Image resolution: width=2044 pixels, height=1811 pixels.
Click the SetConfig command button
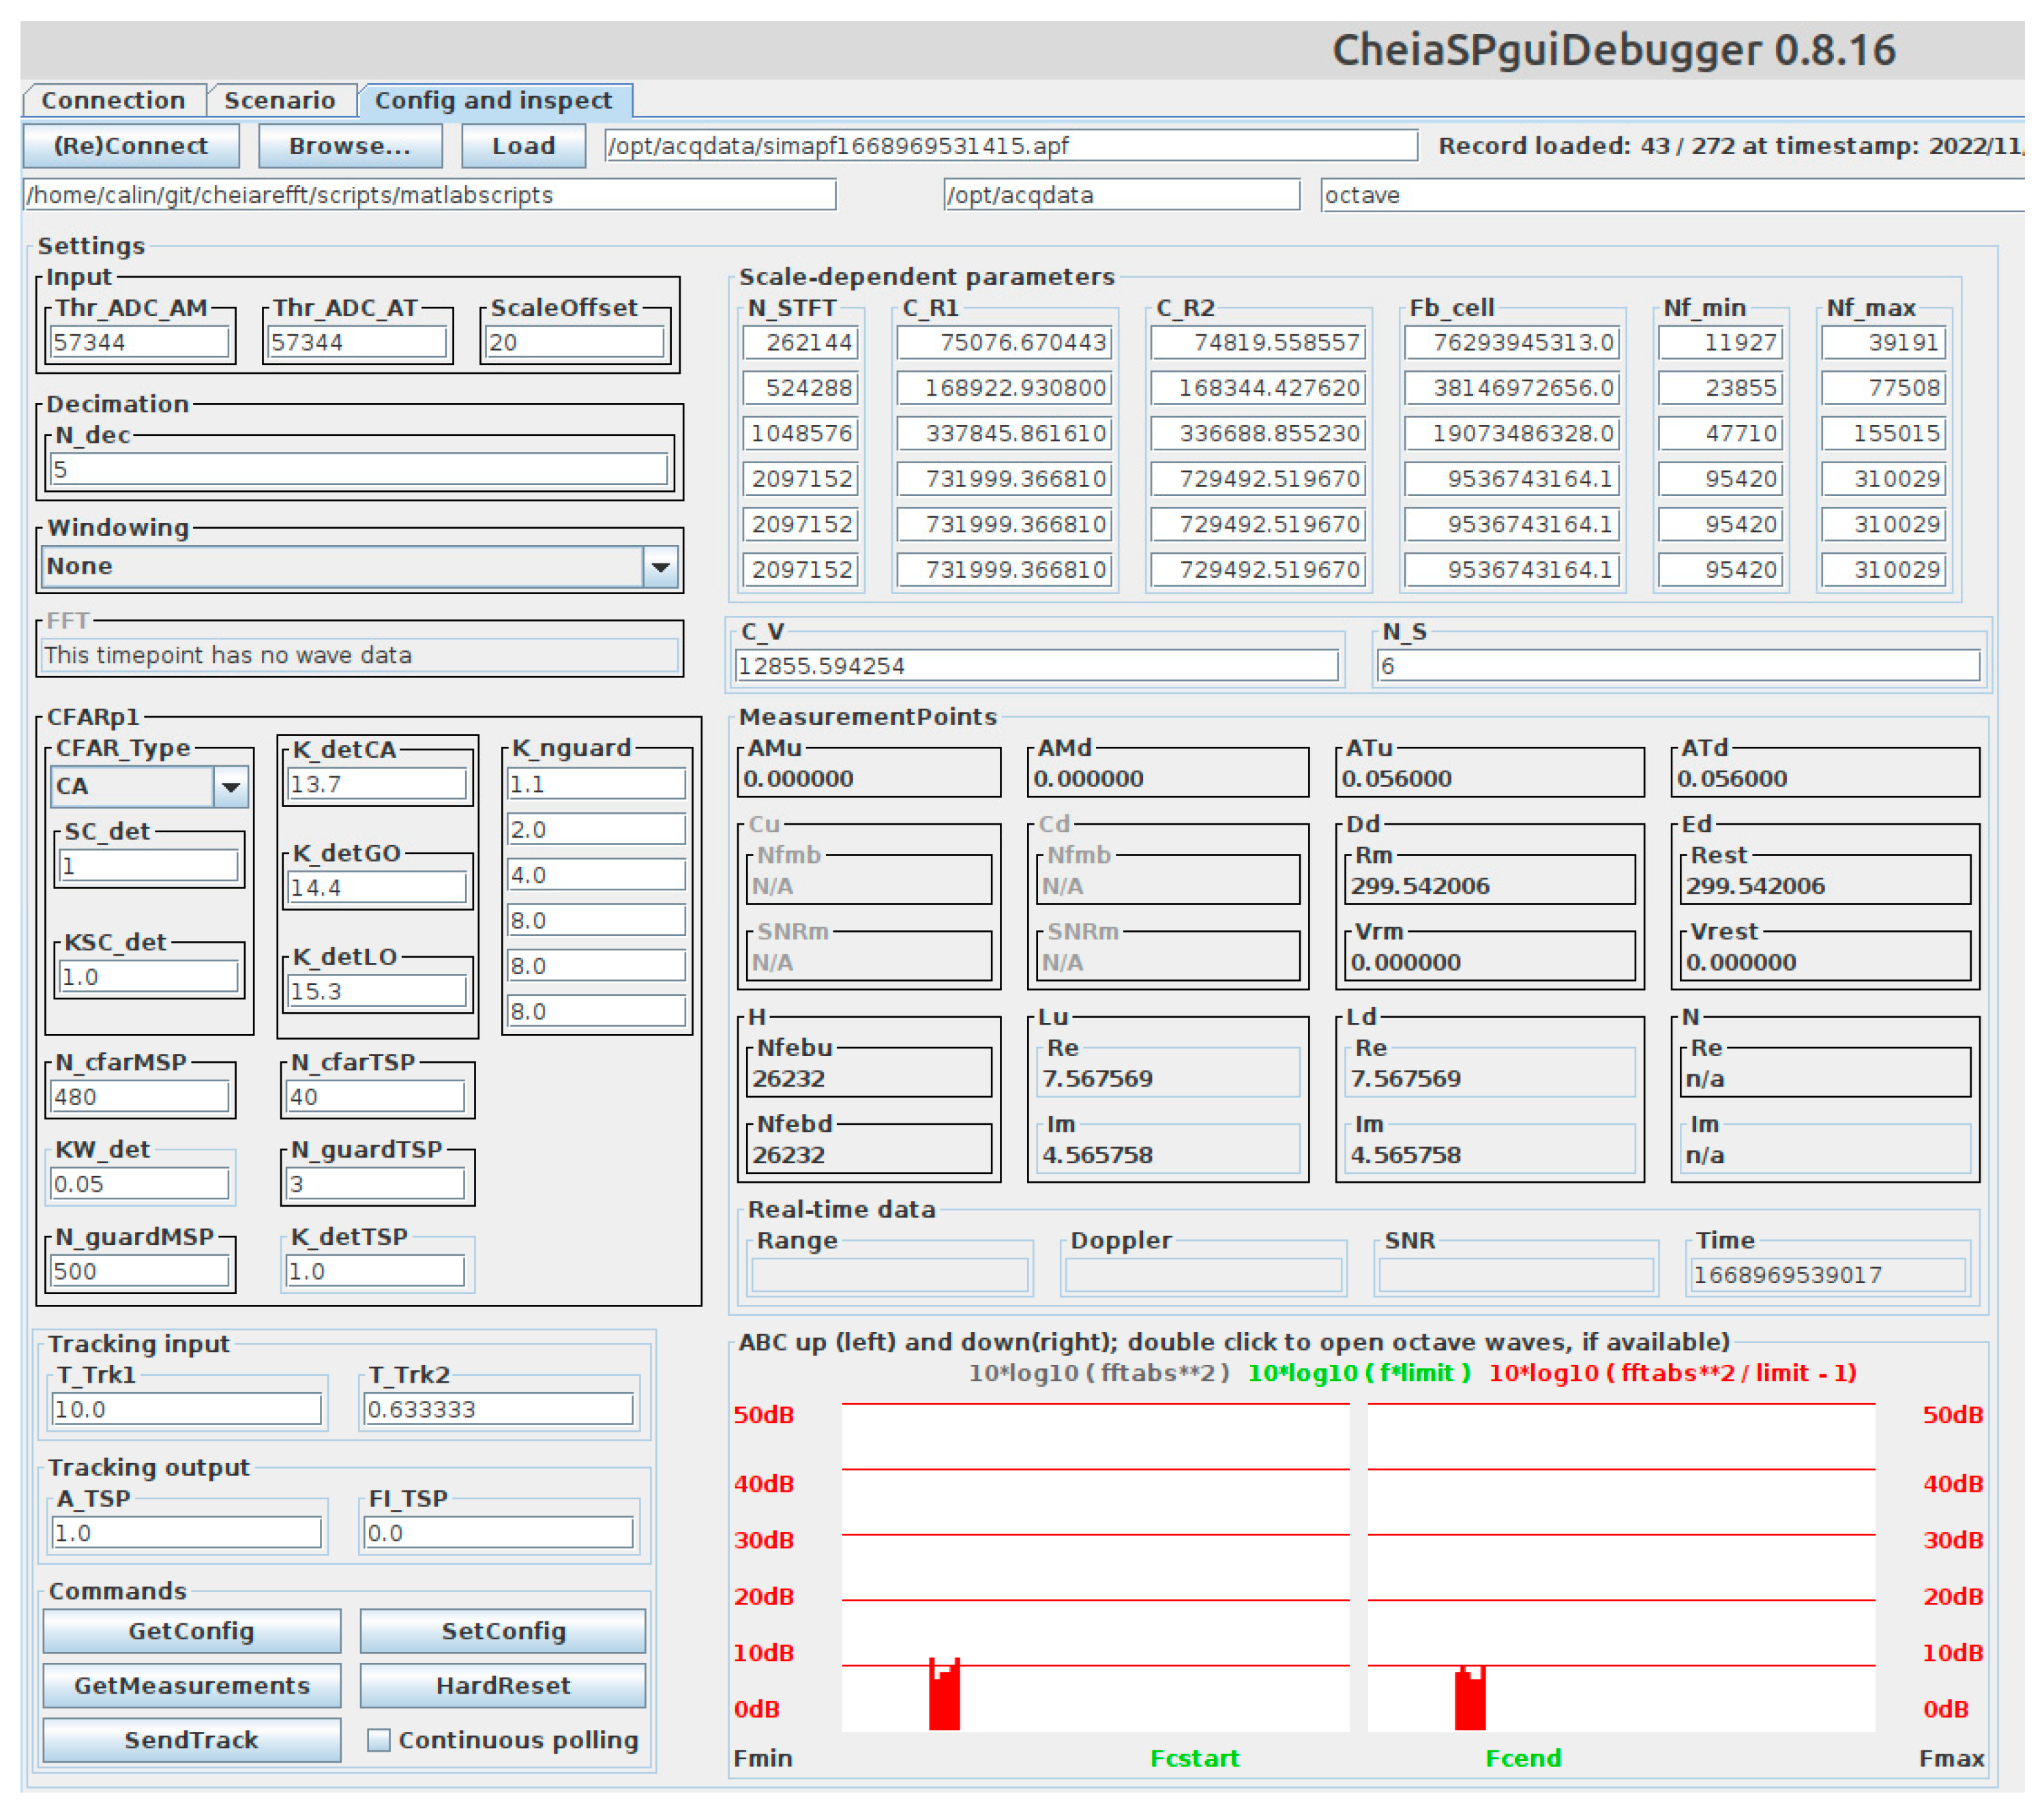(503, 1631)
